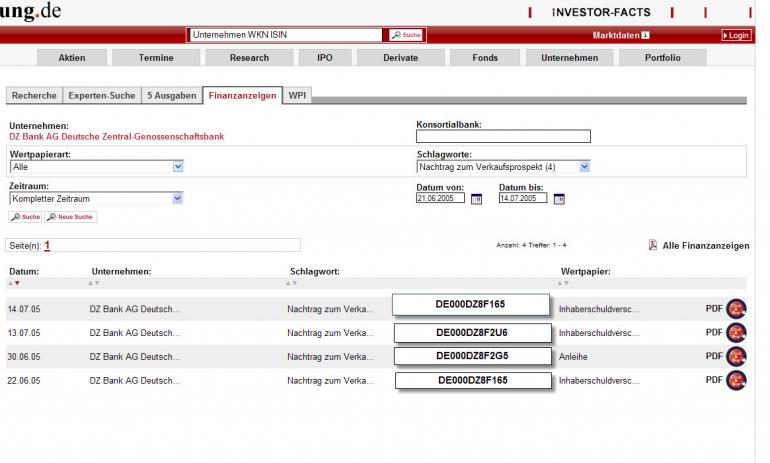
Task: Click the Marktdaten info icon
Action: pos(645,35)
